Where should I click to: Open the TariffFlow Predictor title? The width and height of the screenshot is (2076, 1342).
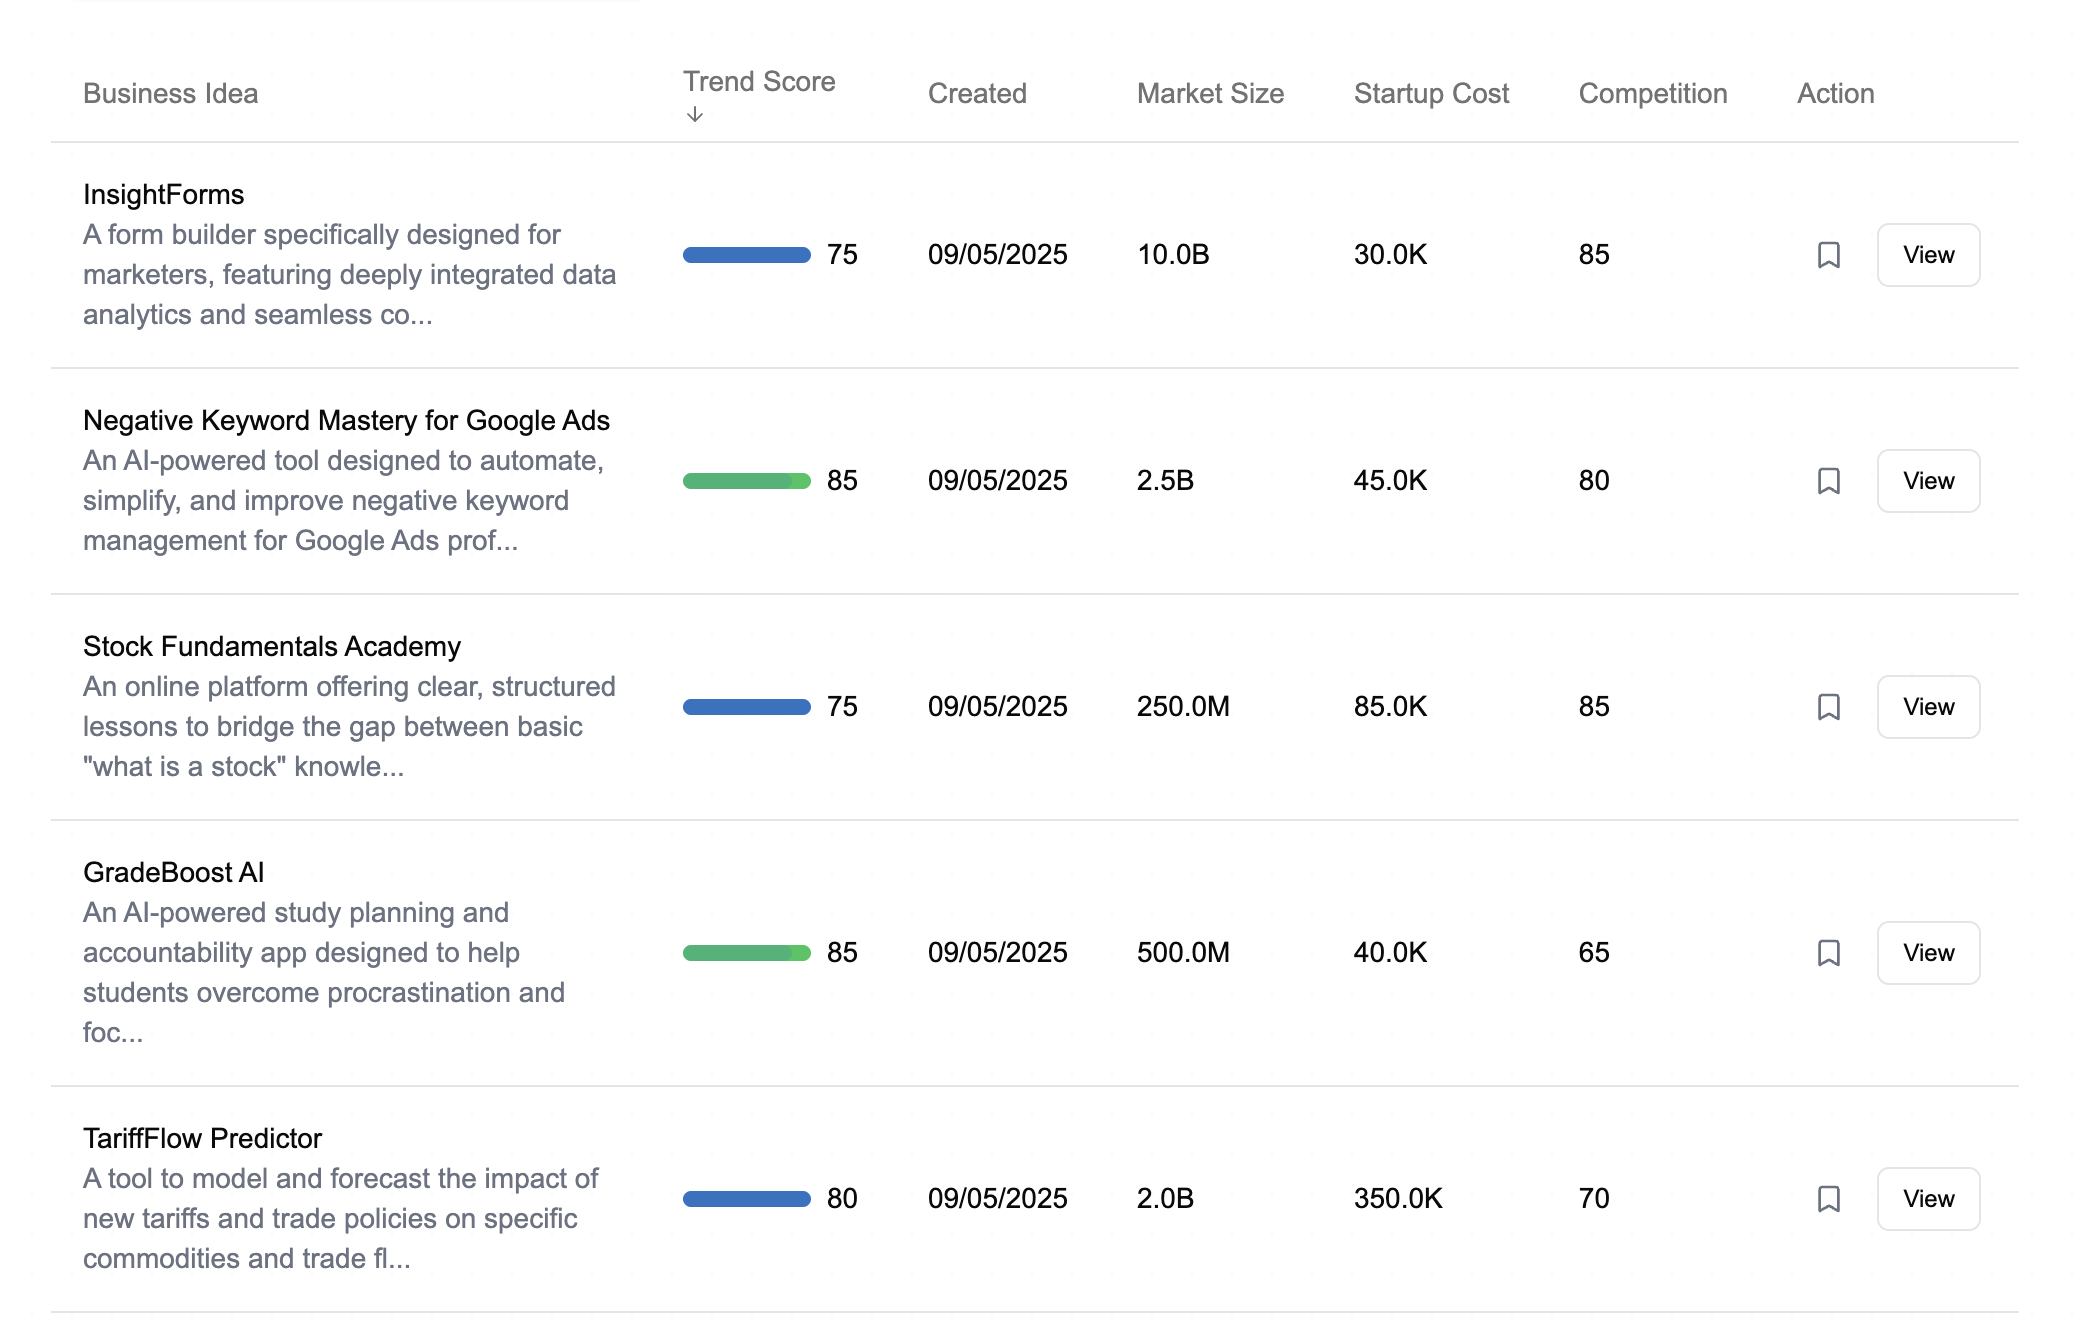(x=202, y=1139)
